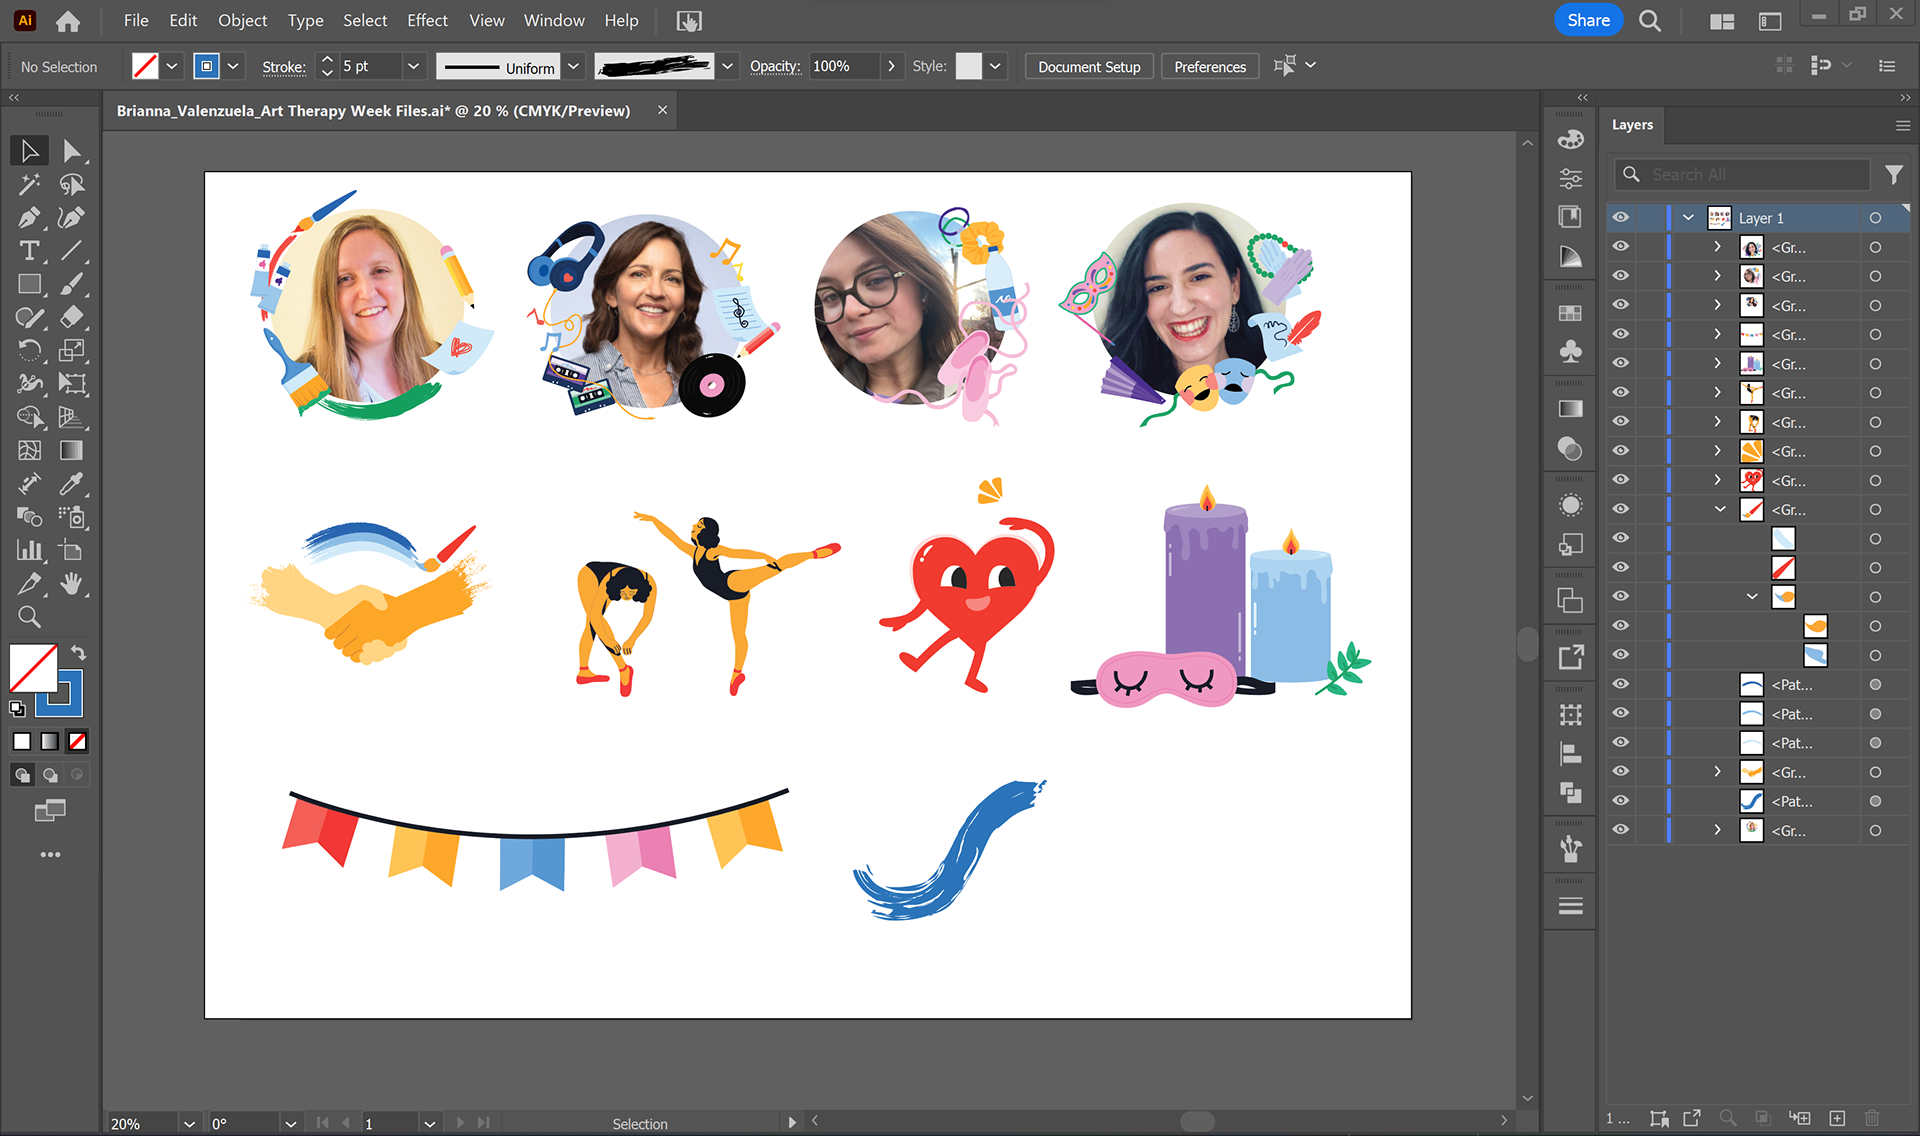This screenshot has height=1136, width=1920.
Task: Click Document Setup button
Action: click(1089, 67)
